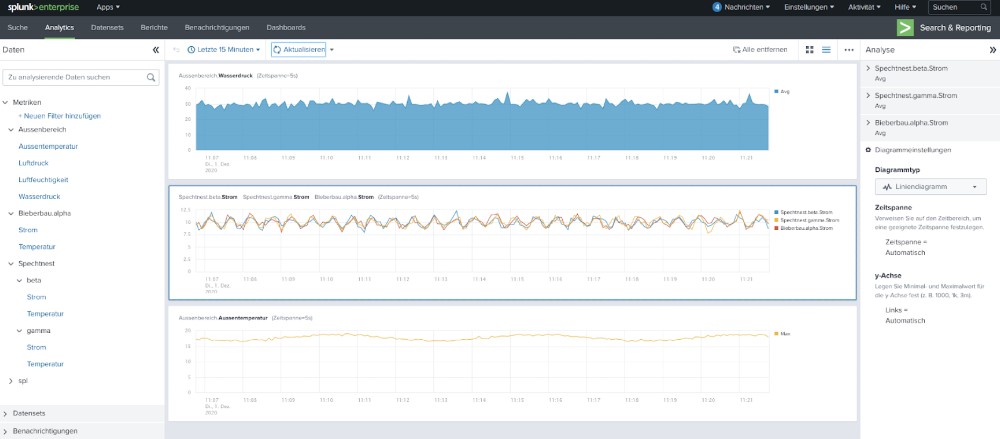Click the line chart icon in Diagrammtyp
This screenshot has width=1000, height=439.
pos(887,187)
